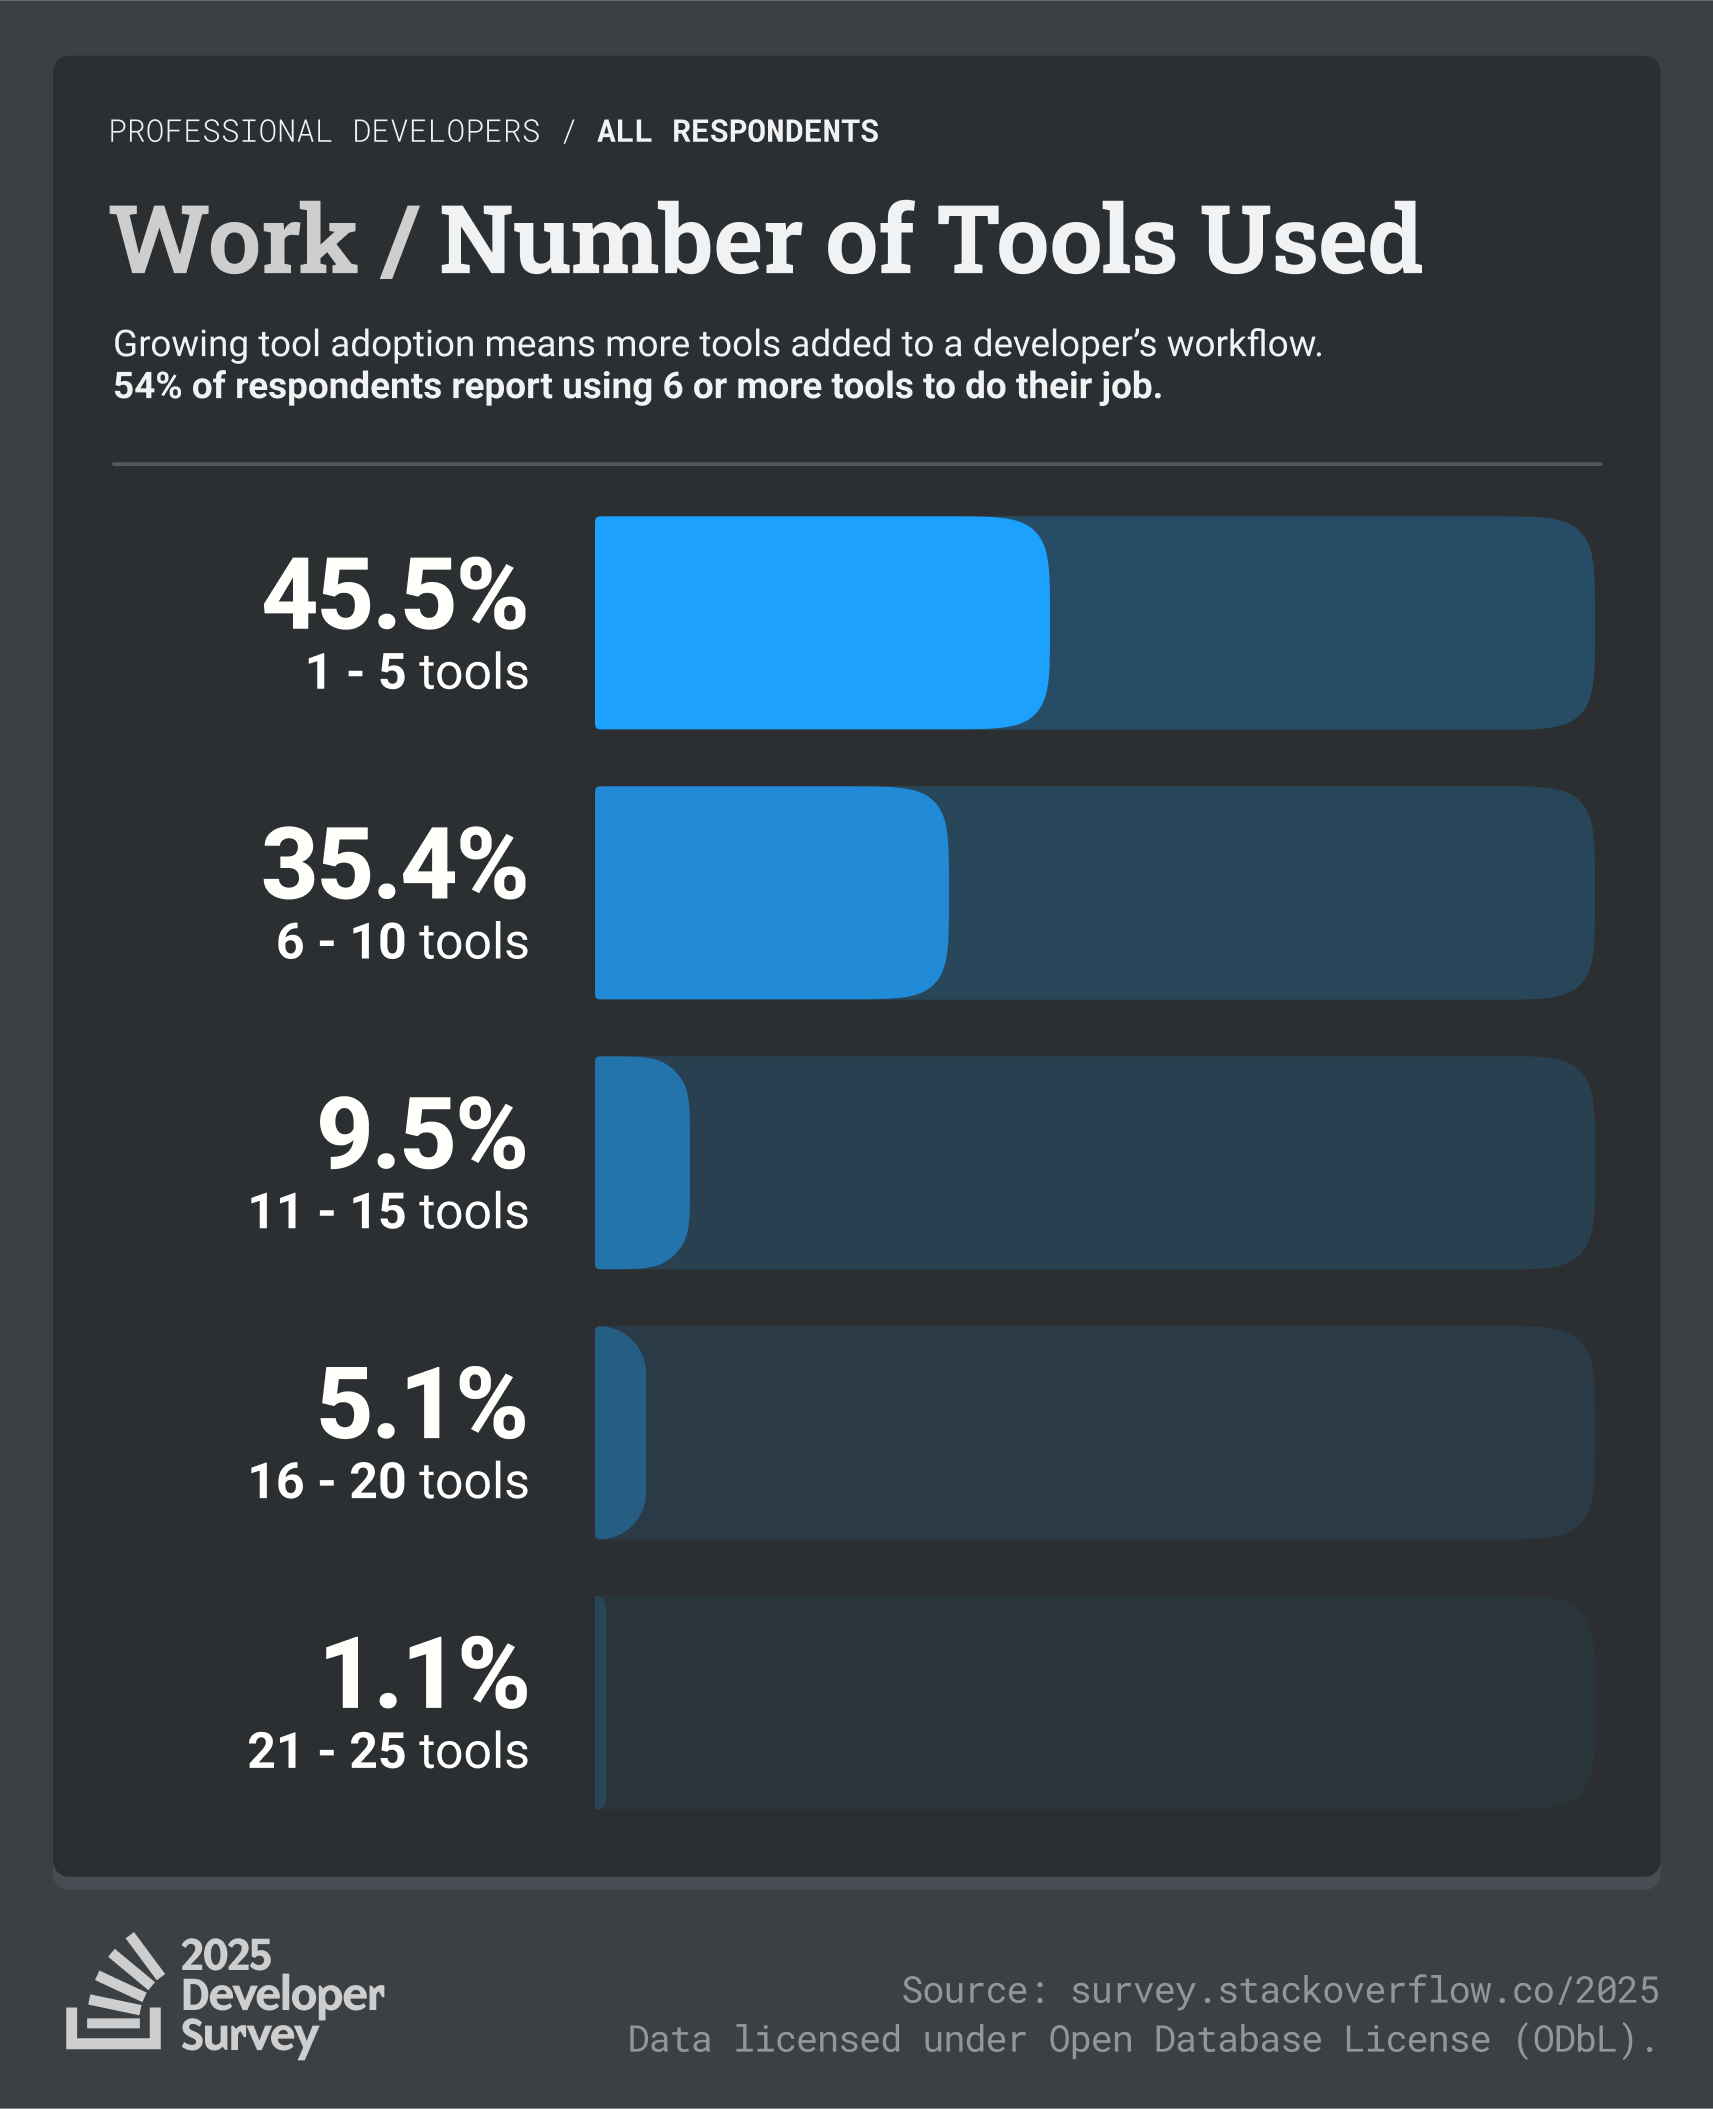Click the 45.5% percentage value
Image resolution: width=1713 pixels, height=2109 pixels.
click(x=395, y=595)
